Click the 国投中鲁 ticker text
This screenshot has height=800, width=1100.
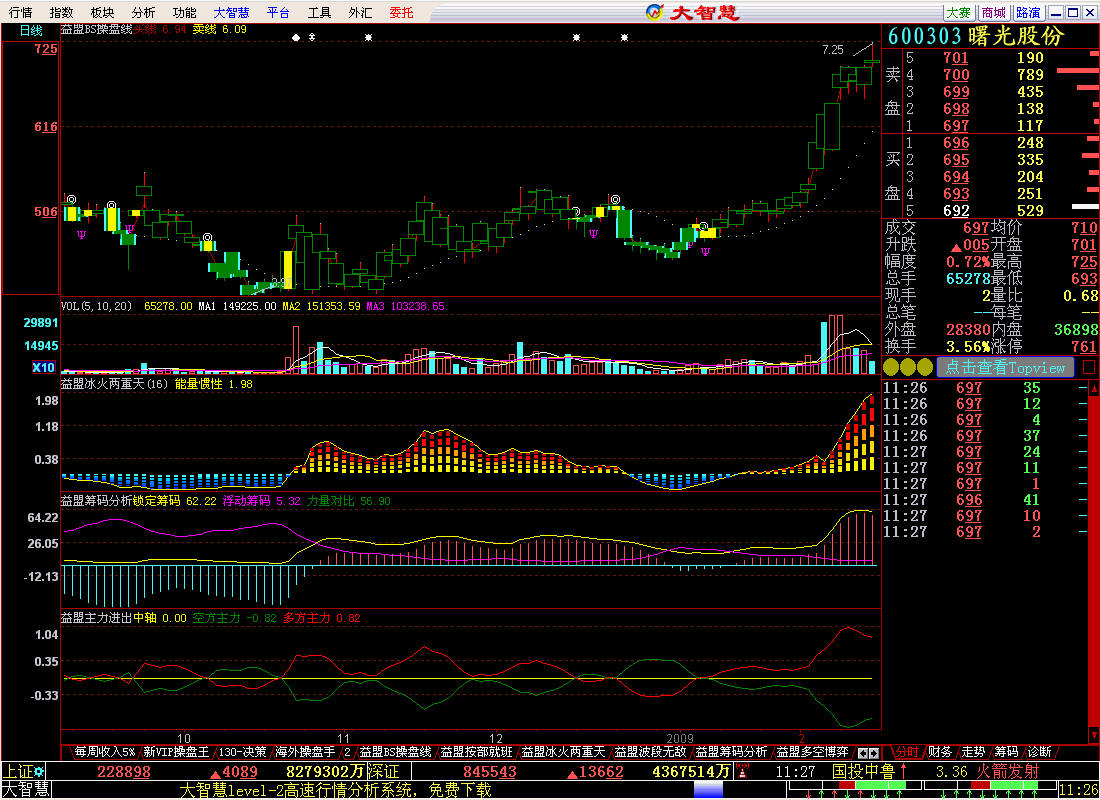(863, 771)
